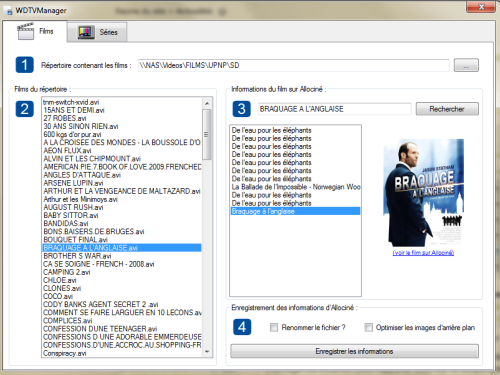Click the film list scroll down arrow

click(207, 352)
